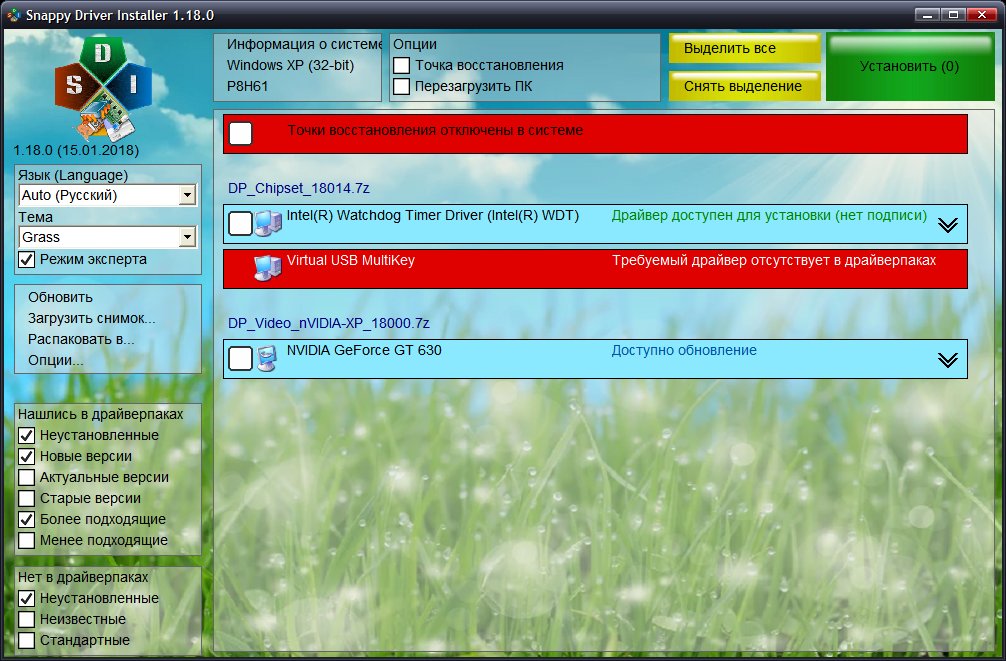Open the Язык (Language) dropdown
Image resolution: width=1006 pixels, height=661 pixels.
(186, 196)
